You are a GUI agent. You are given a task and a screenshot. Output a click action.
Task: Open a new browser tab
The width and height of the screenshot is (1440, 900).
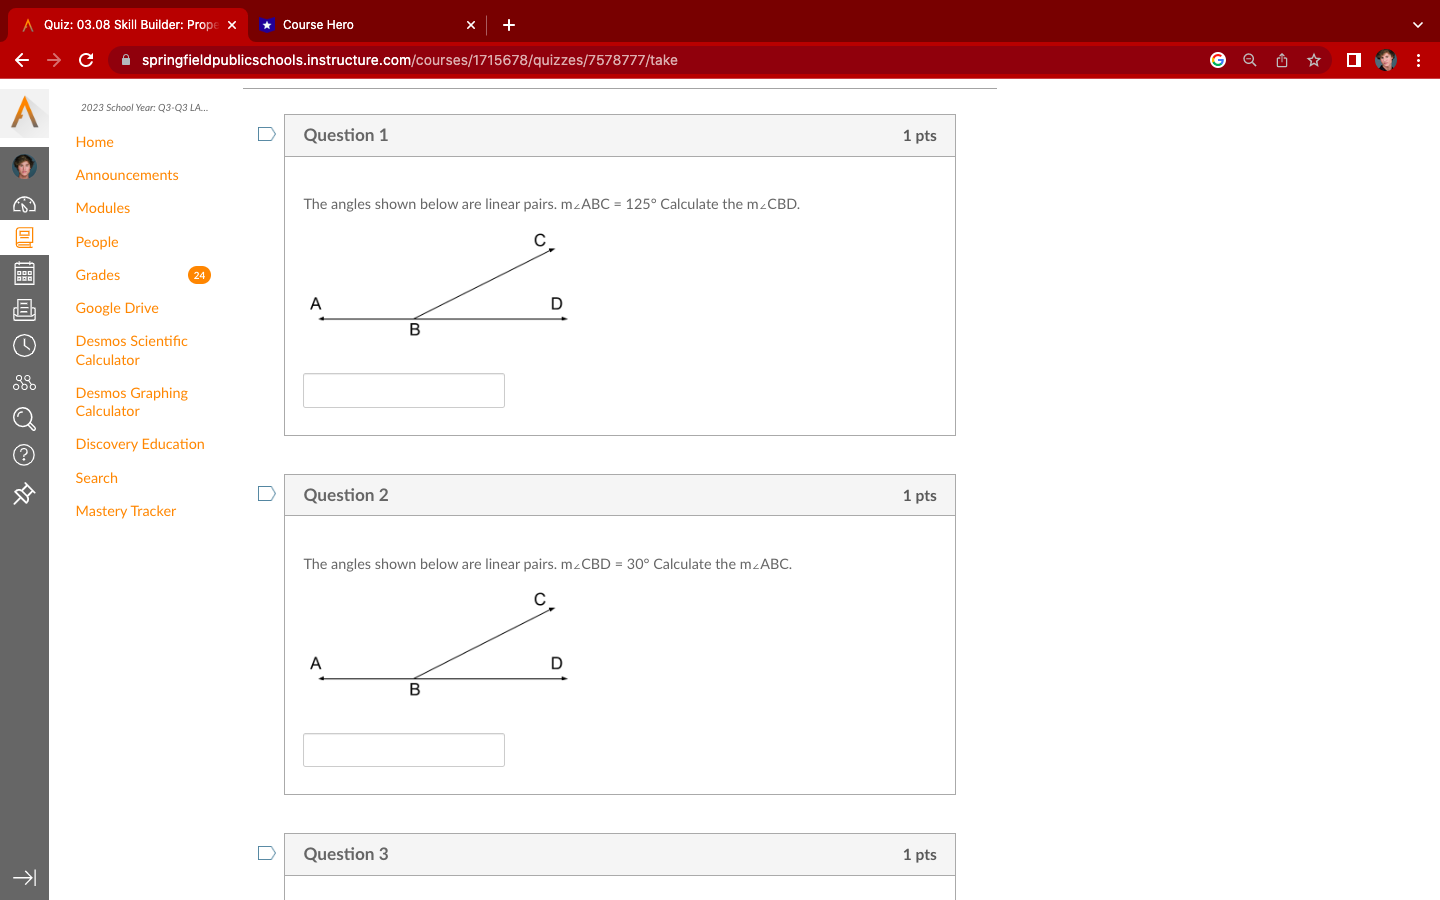pyautogui.click(x=509, y=25)
